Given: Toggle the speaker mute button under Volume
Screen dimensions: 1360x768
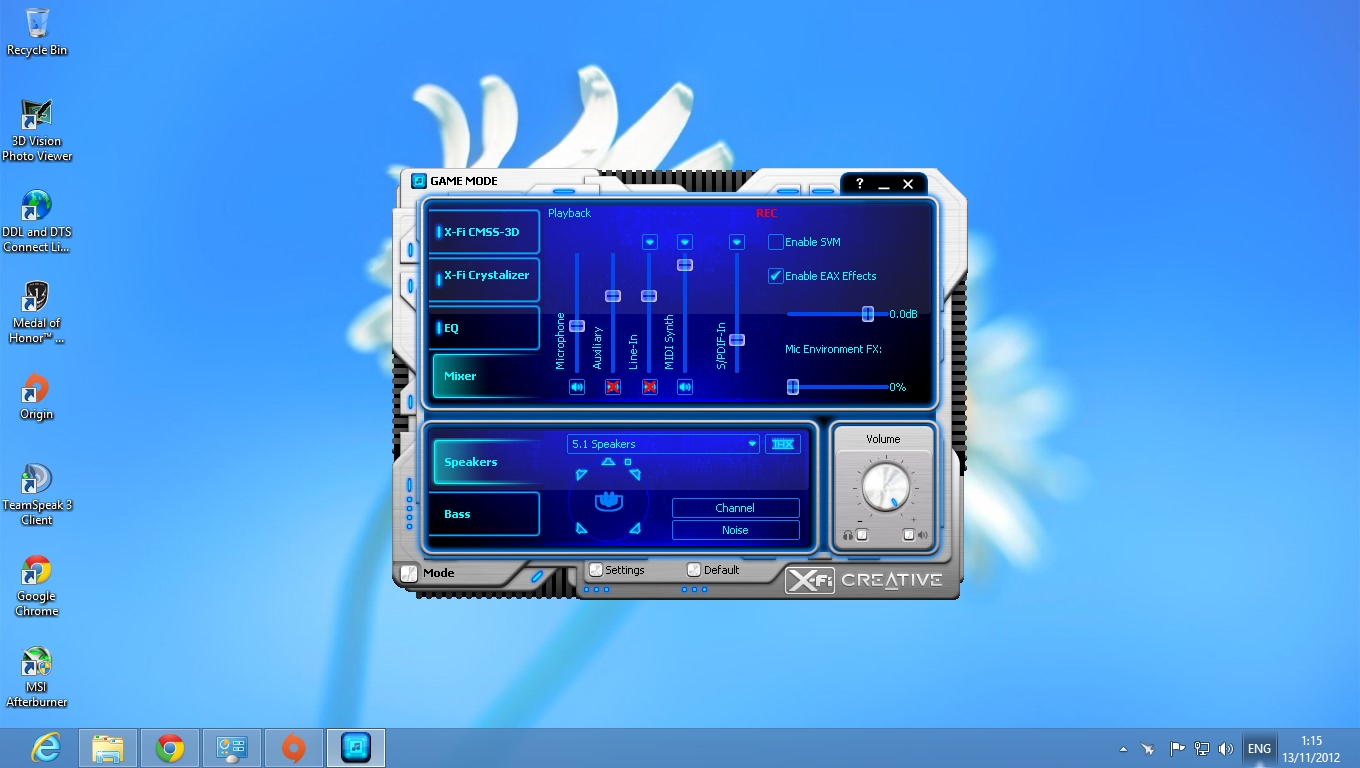Looking at the screenshot, I should (x=908, y=535).
